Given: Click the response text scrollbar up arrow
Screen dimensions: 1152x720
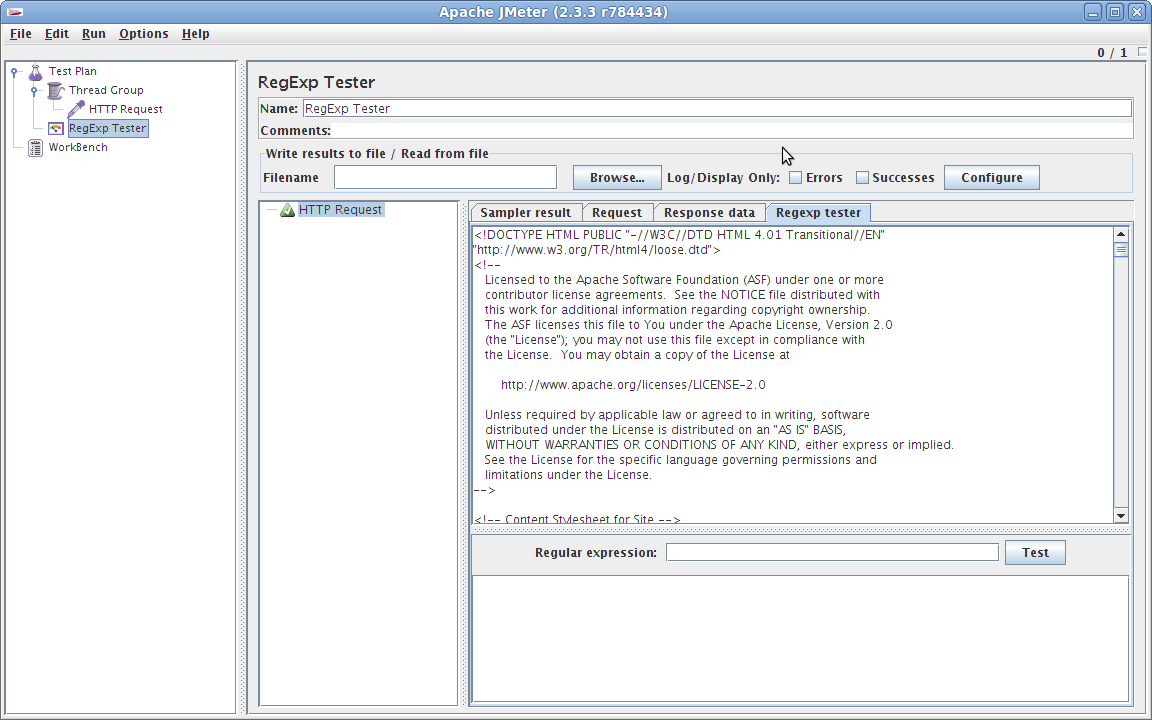Looking at the screenshot, I should point(1121,234).
